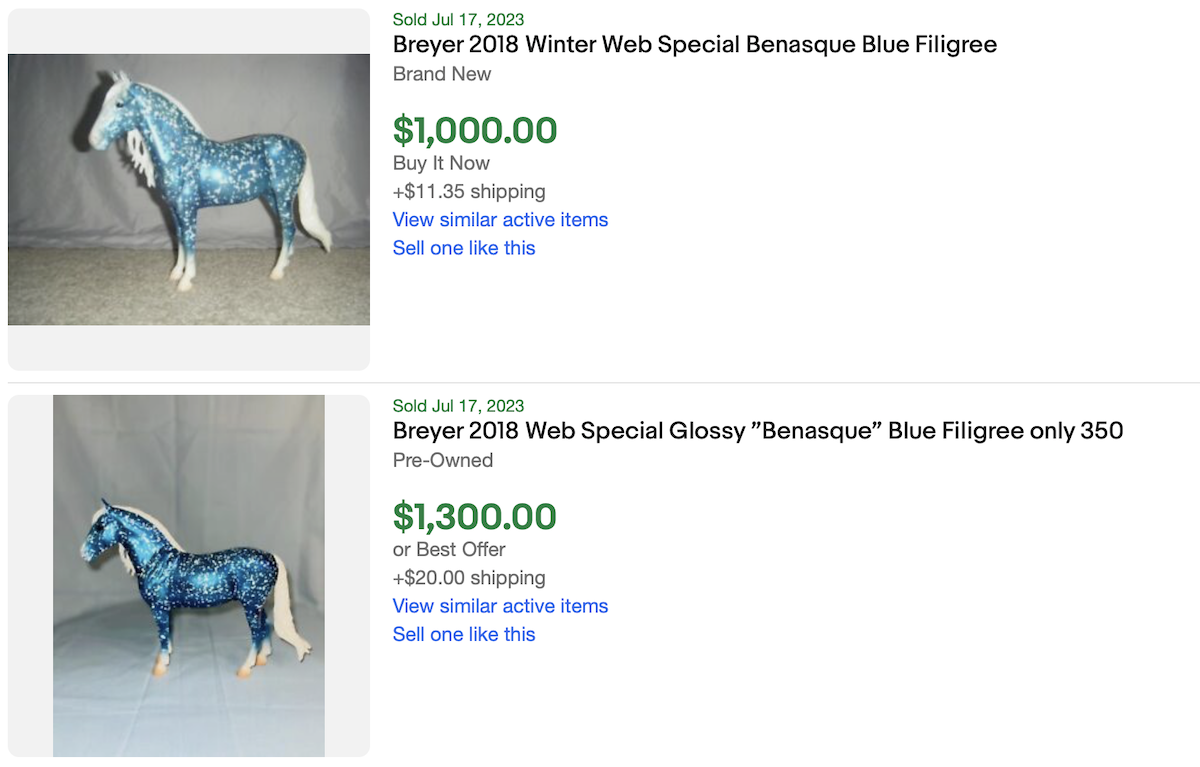Click the "Pre-Owned" condition text
1200x767 pixels.
(443, 460)
